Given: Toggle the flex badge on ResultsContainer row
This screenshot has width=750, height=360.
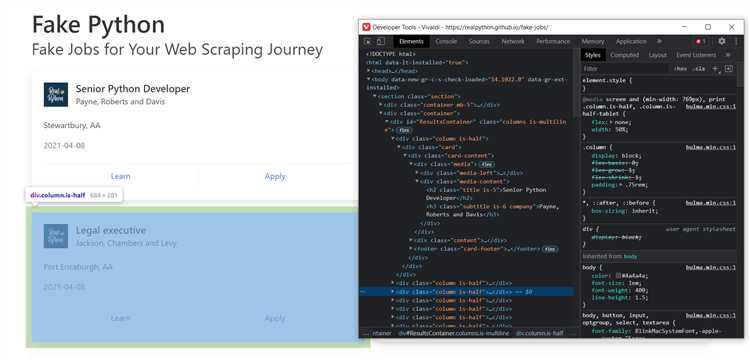Looking at the screenshot, I should click(404, 130).
